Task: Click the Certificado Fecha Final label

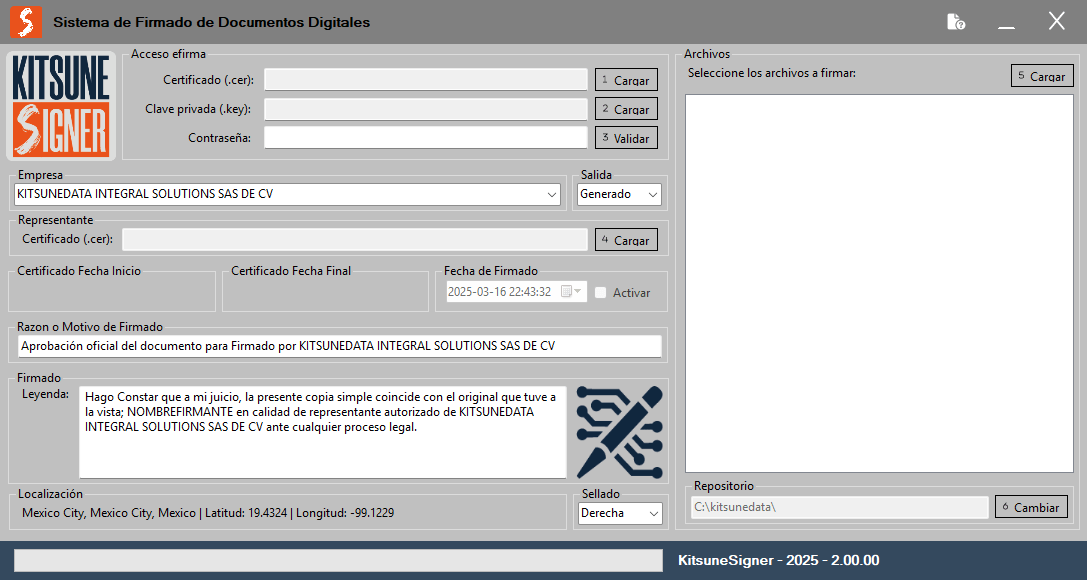Action: click(x=291, y=271)
